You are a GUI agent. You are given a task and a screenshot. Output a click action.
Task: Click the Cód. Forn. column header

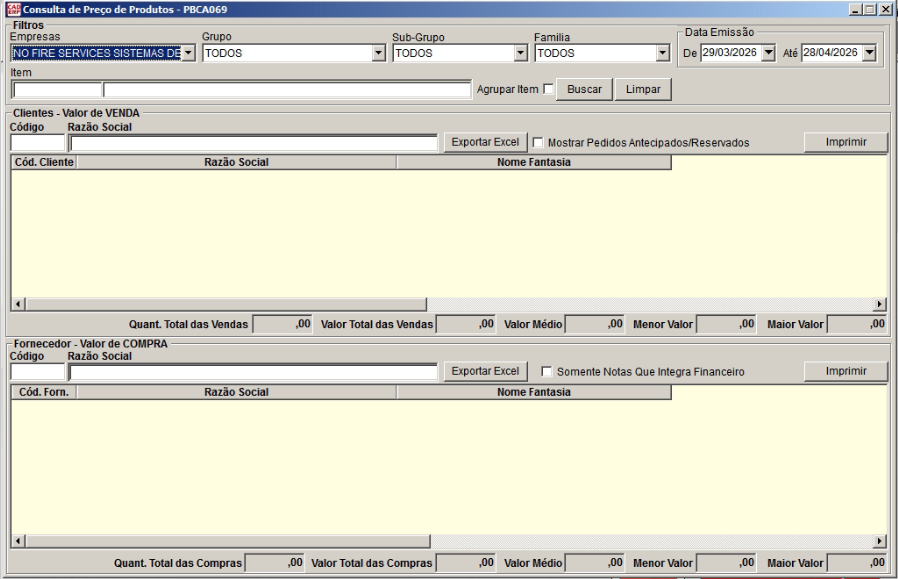tap(44, 392)
